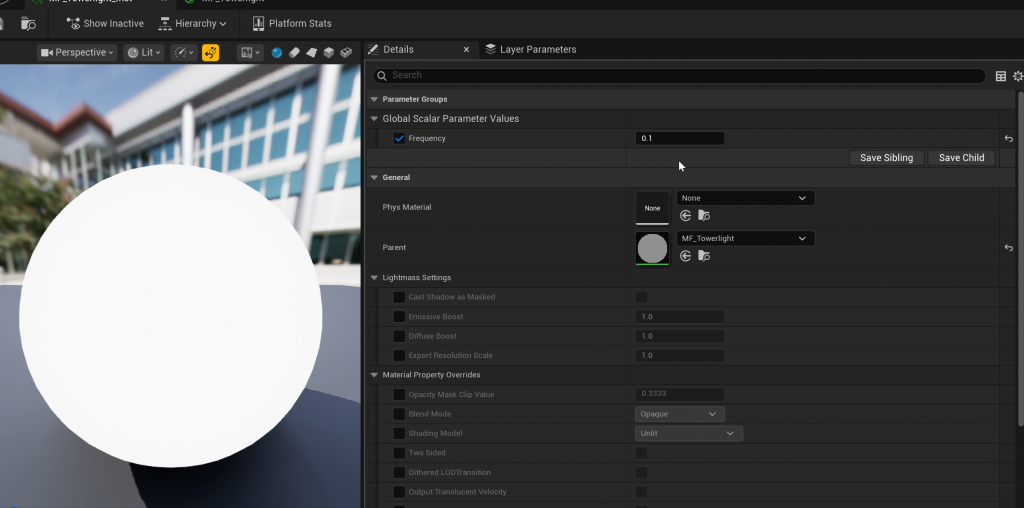The width and height of the screenshot is (1024, 508).
Task: Uncheck the Frequency parameter checkbox
Action: pos(400,139)
